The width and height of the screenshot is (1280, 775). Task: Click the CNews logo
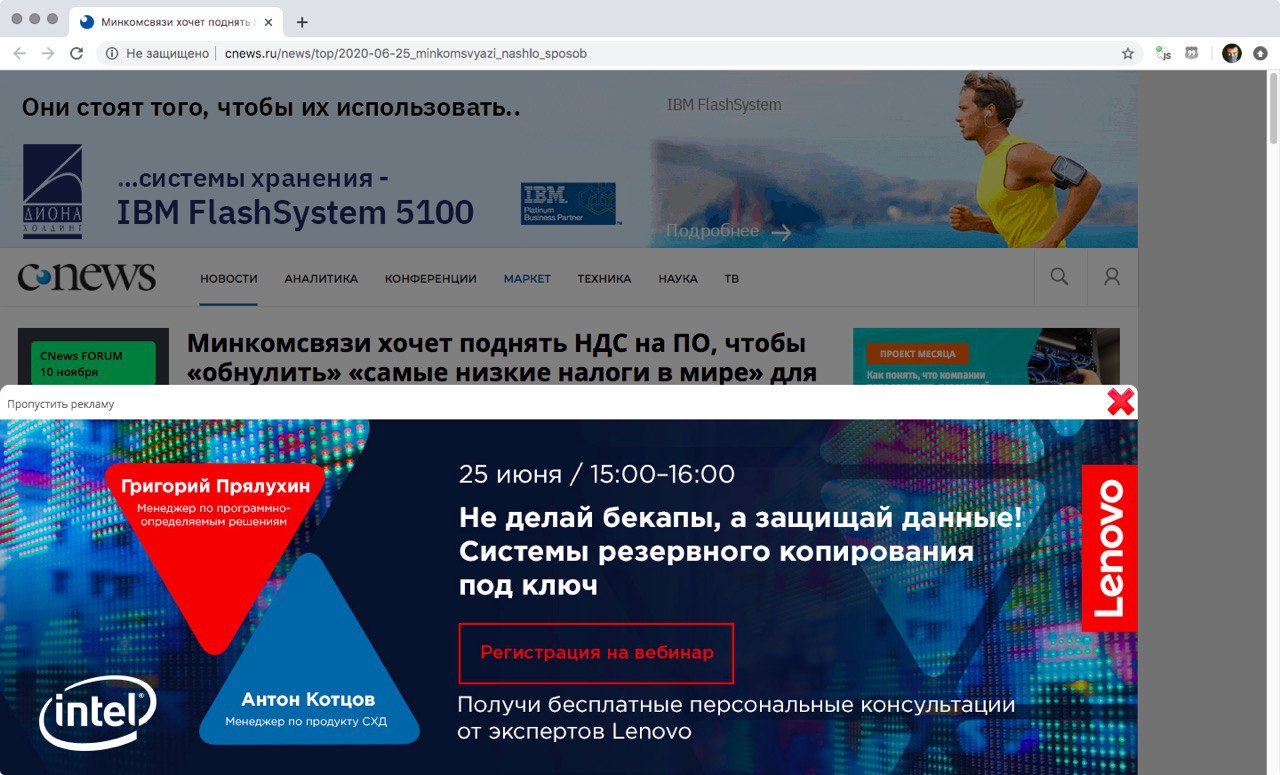pyautogui.click(x=86, y=277)
